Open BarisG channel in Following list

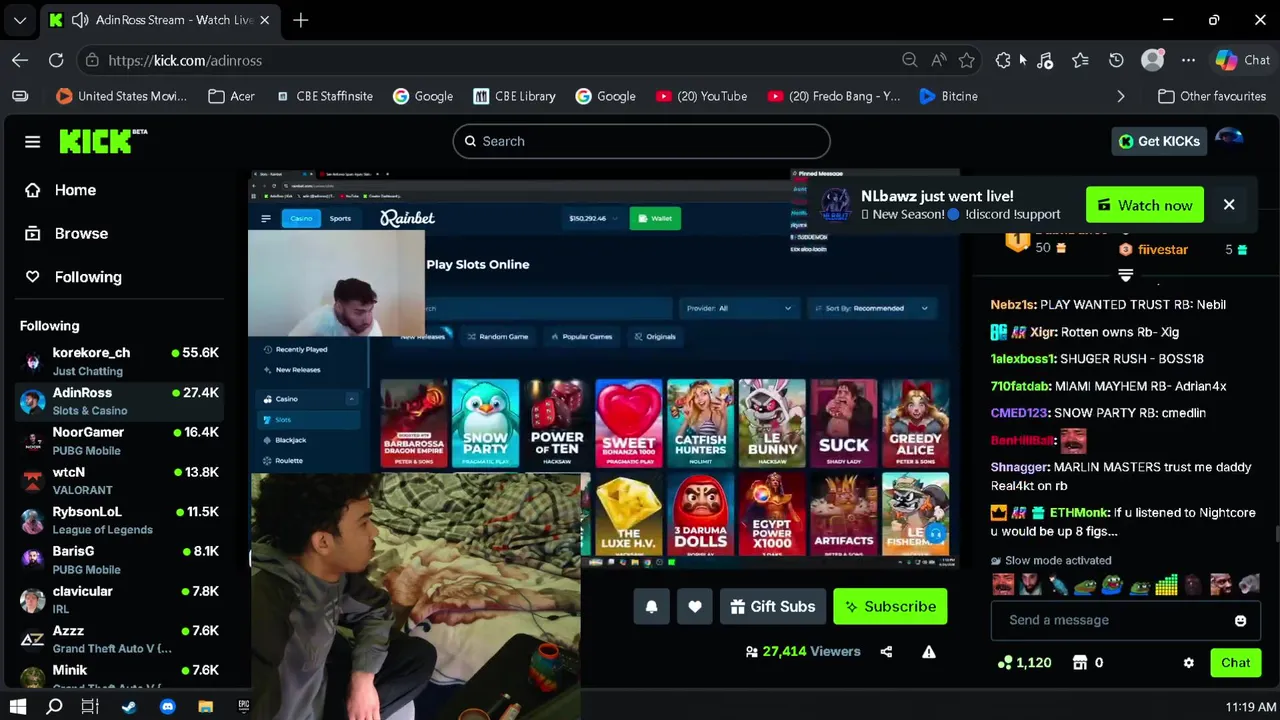click(120, 560)
